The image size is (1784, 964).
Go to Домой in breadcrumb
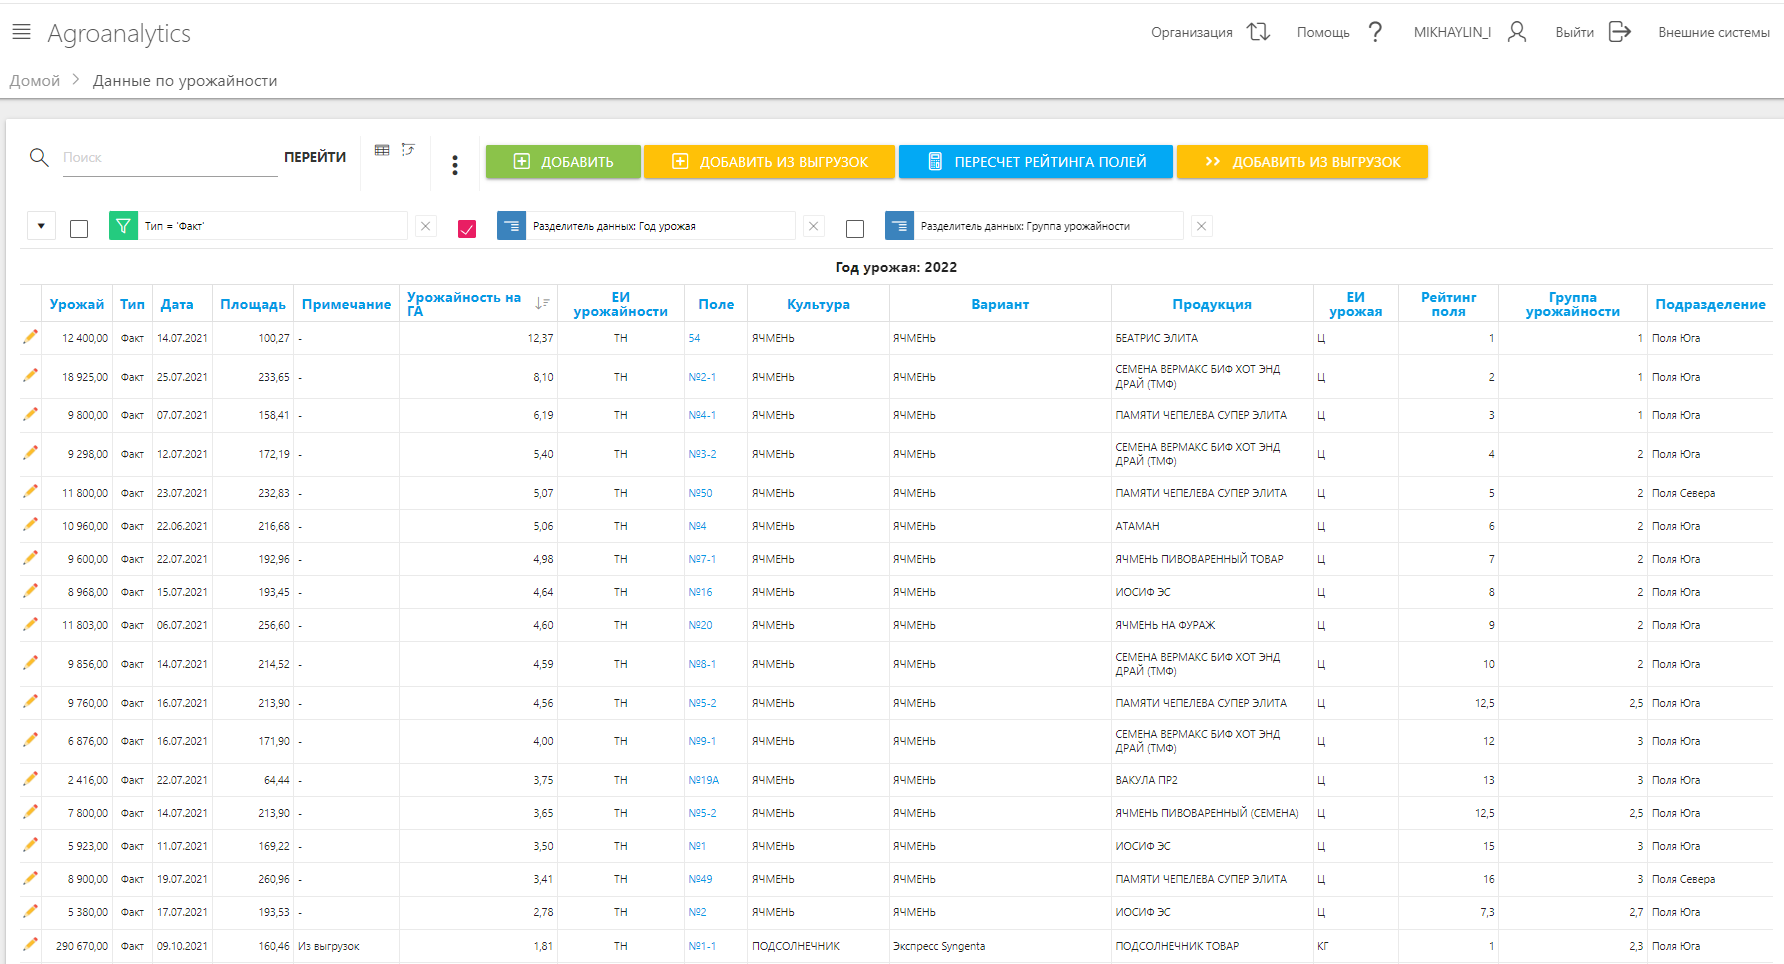(x=35, y=81)
